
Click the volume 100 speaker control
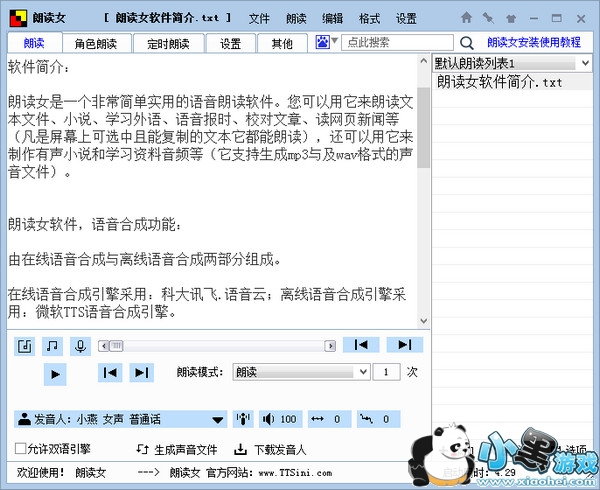[280, 419]
